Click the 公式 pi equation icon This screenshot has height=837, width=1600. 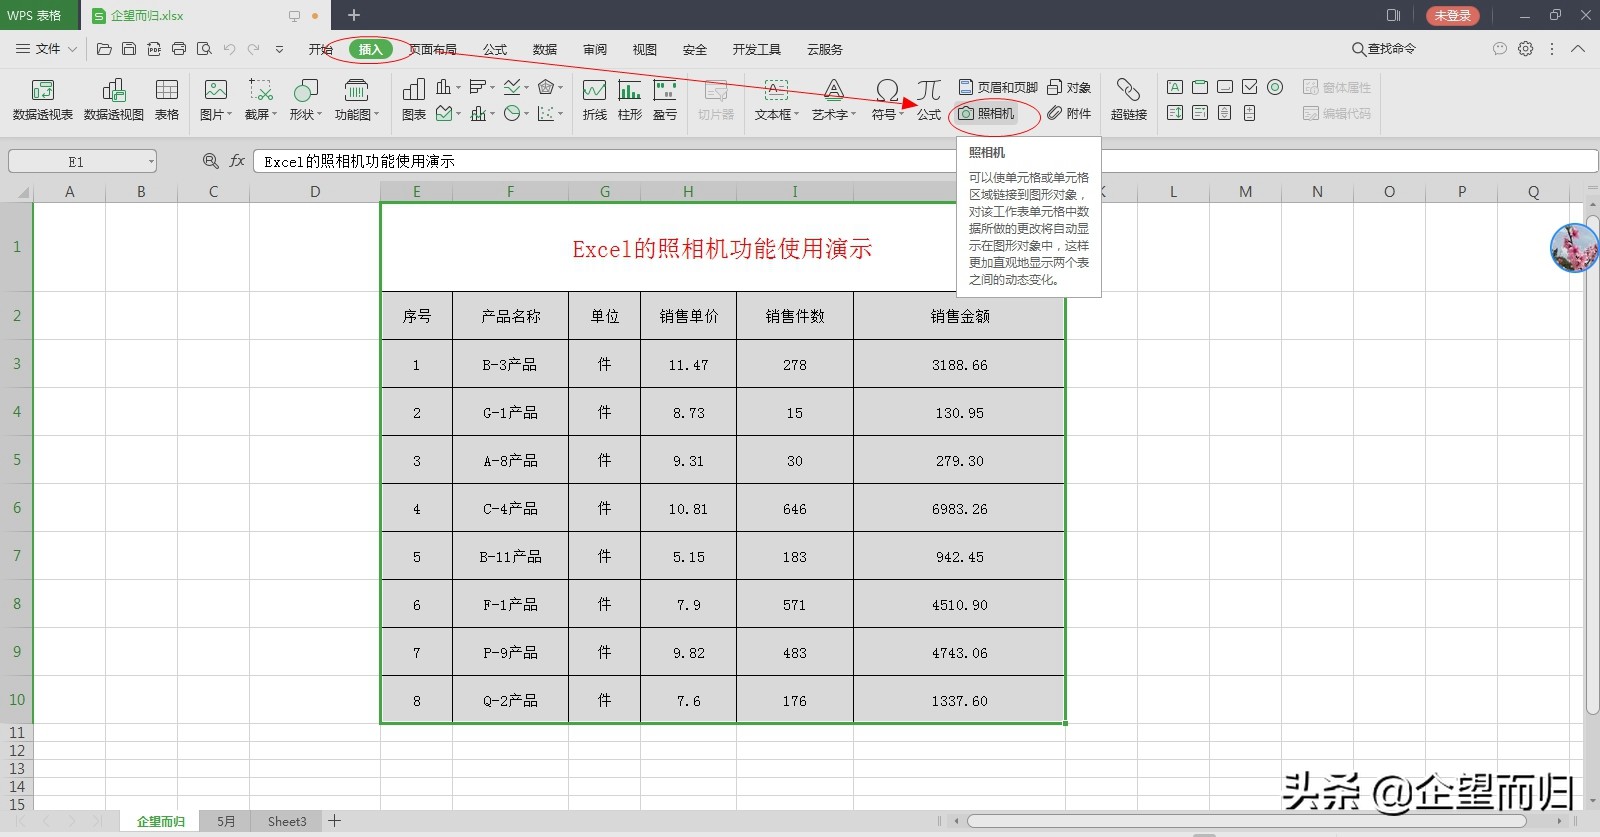[x=929, y=100]
